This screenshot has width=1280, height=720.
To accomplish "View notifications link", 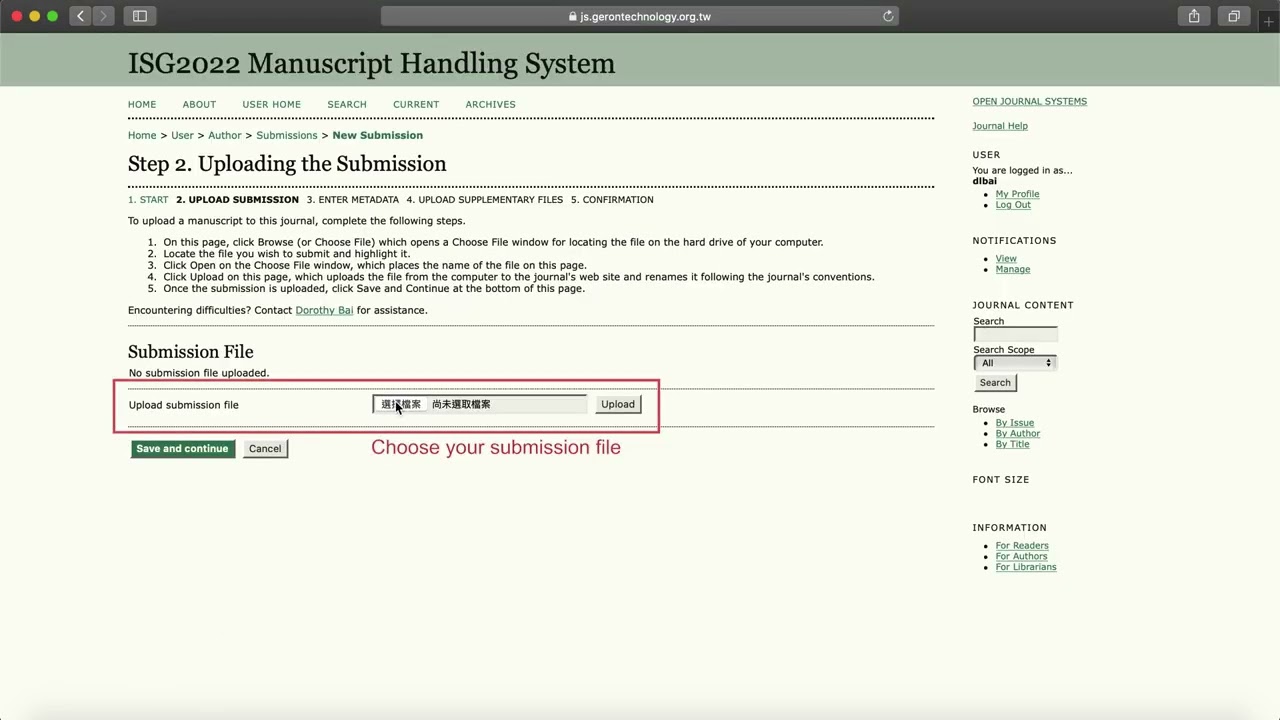I will 1006,259.
